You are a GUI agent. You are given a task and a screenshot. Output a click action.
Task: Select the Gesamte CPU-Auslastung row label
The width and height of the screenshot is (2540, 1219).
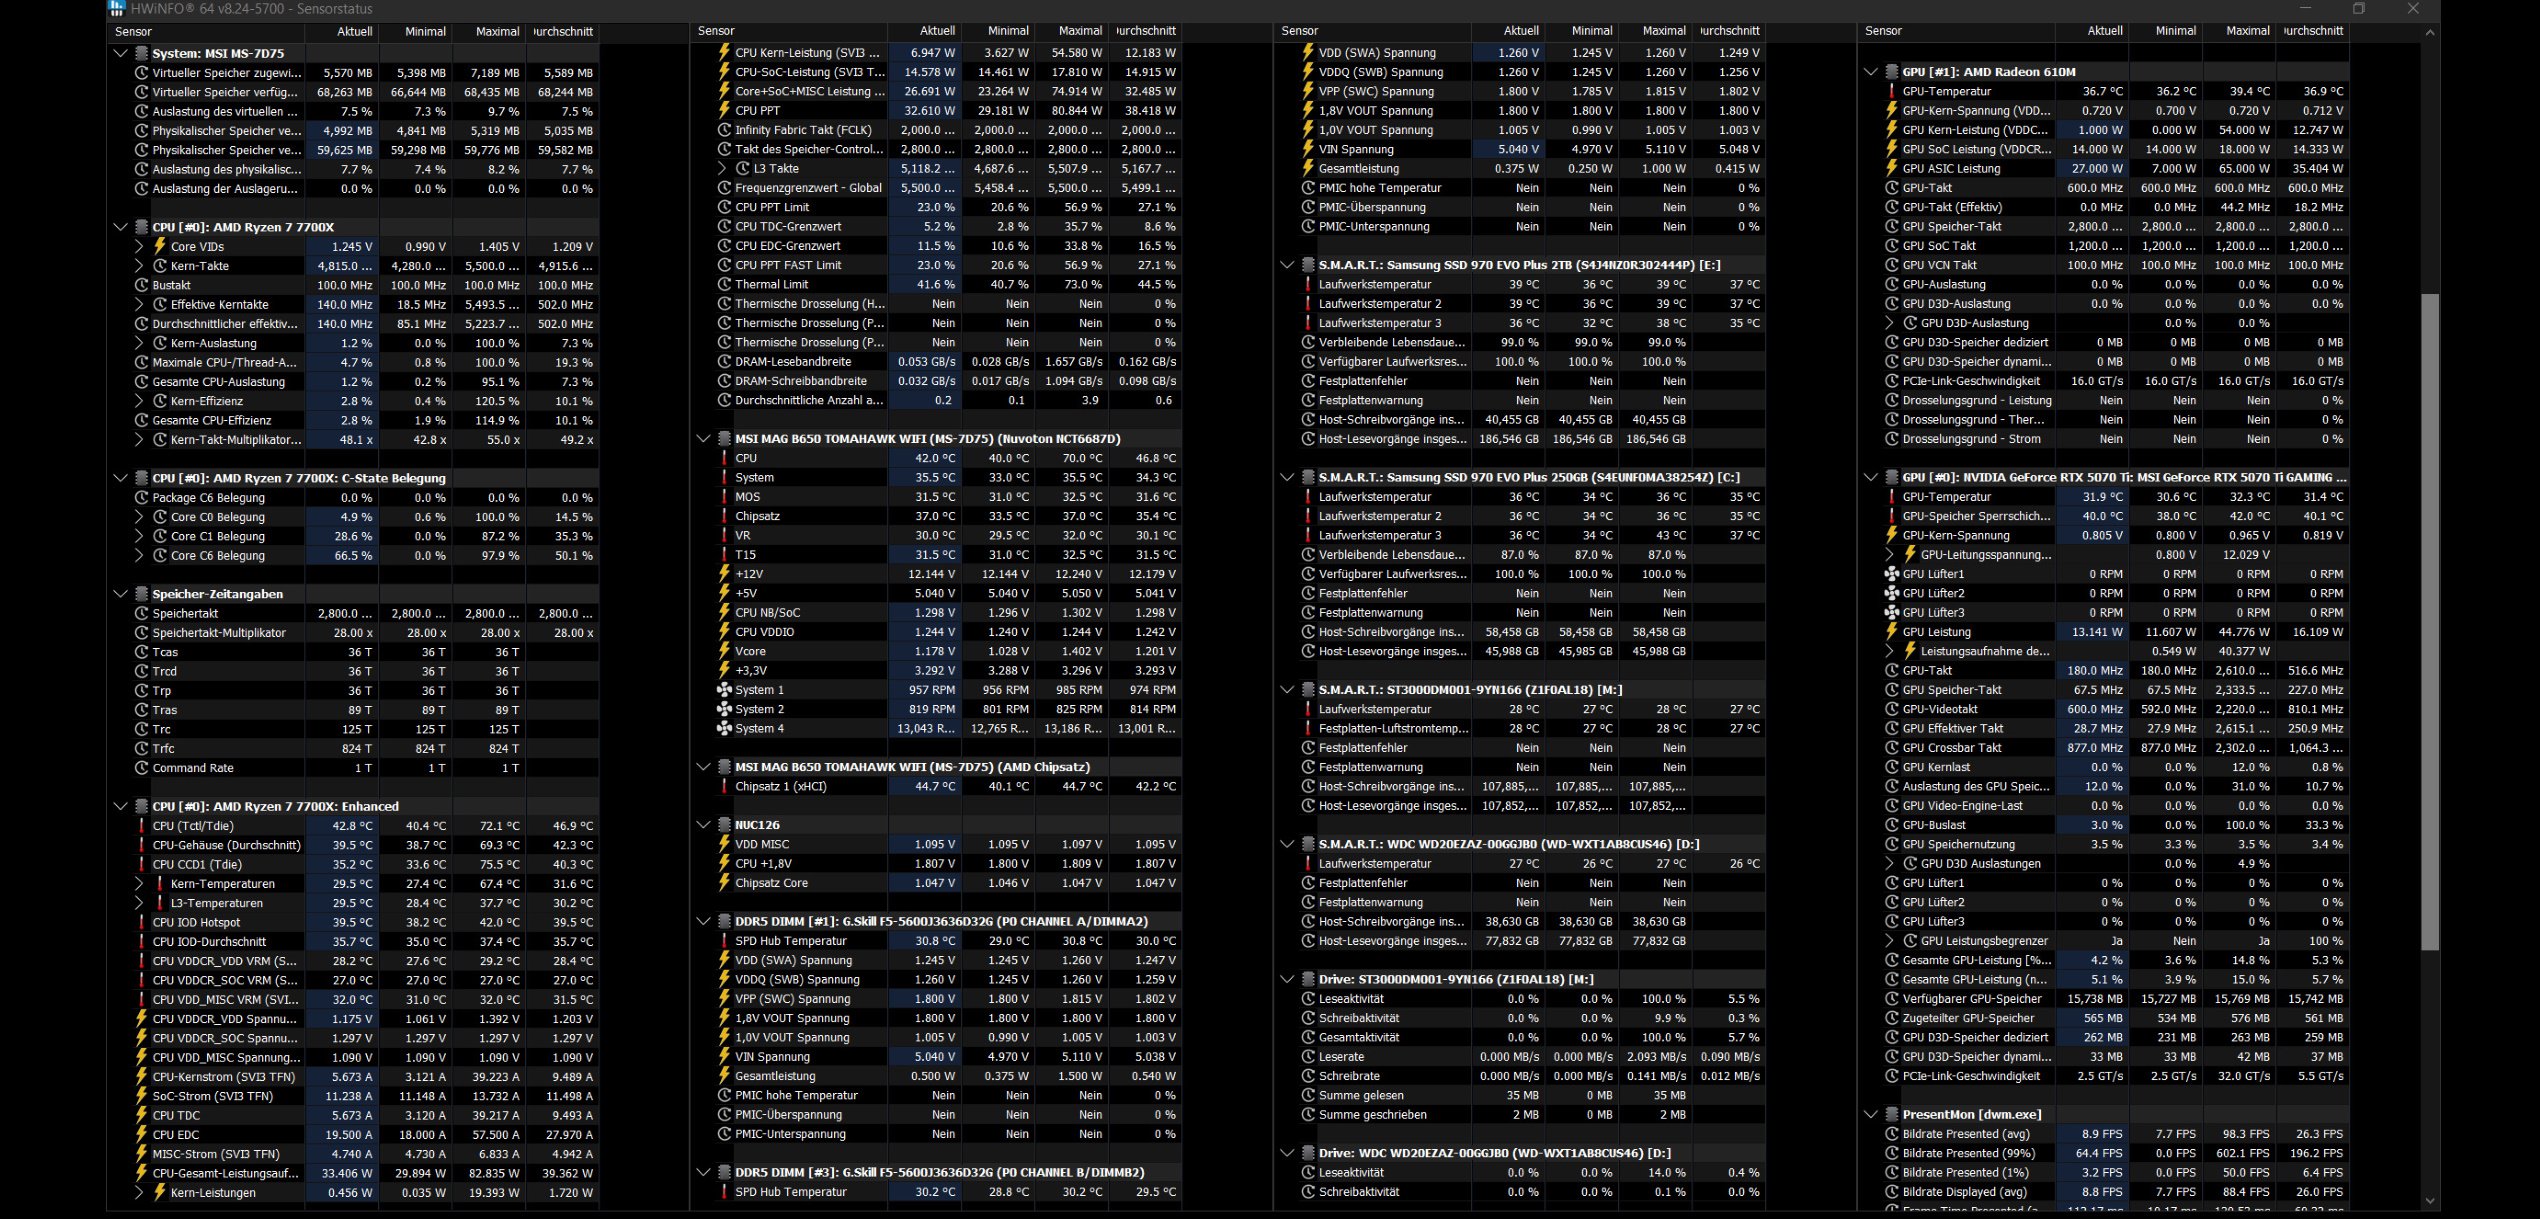click(x=218, y=382)
